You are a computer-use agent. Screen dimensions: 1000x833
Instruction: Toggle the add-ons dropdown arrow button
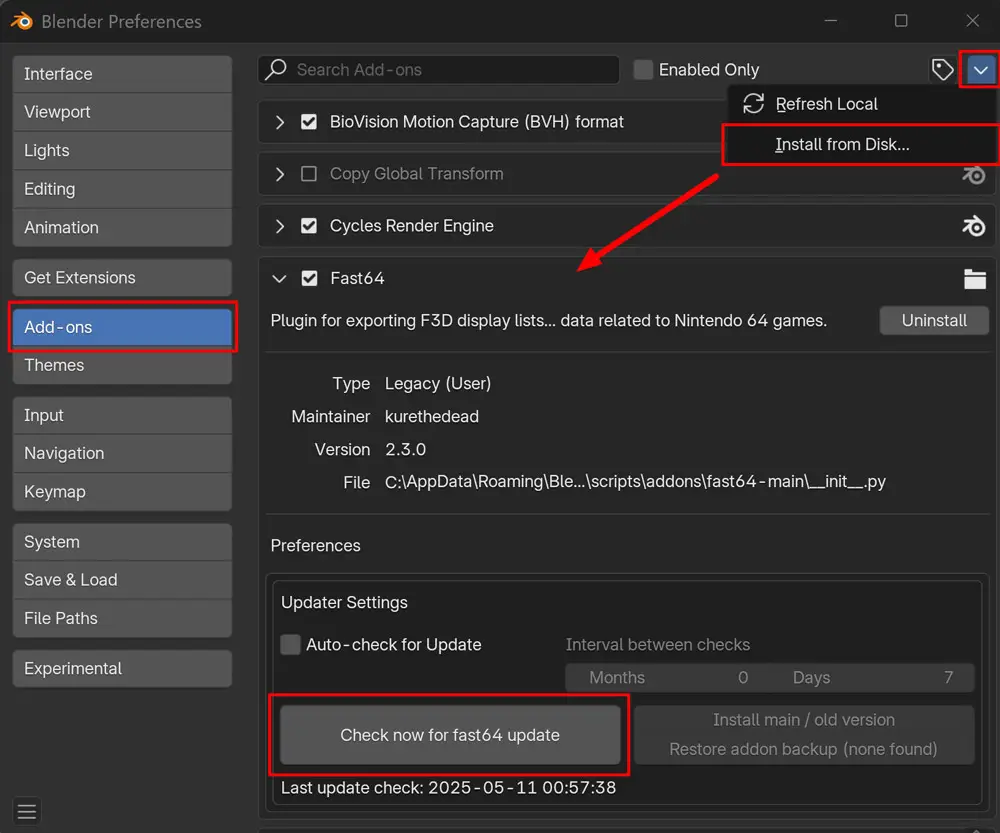coord(980,70)
